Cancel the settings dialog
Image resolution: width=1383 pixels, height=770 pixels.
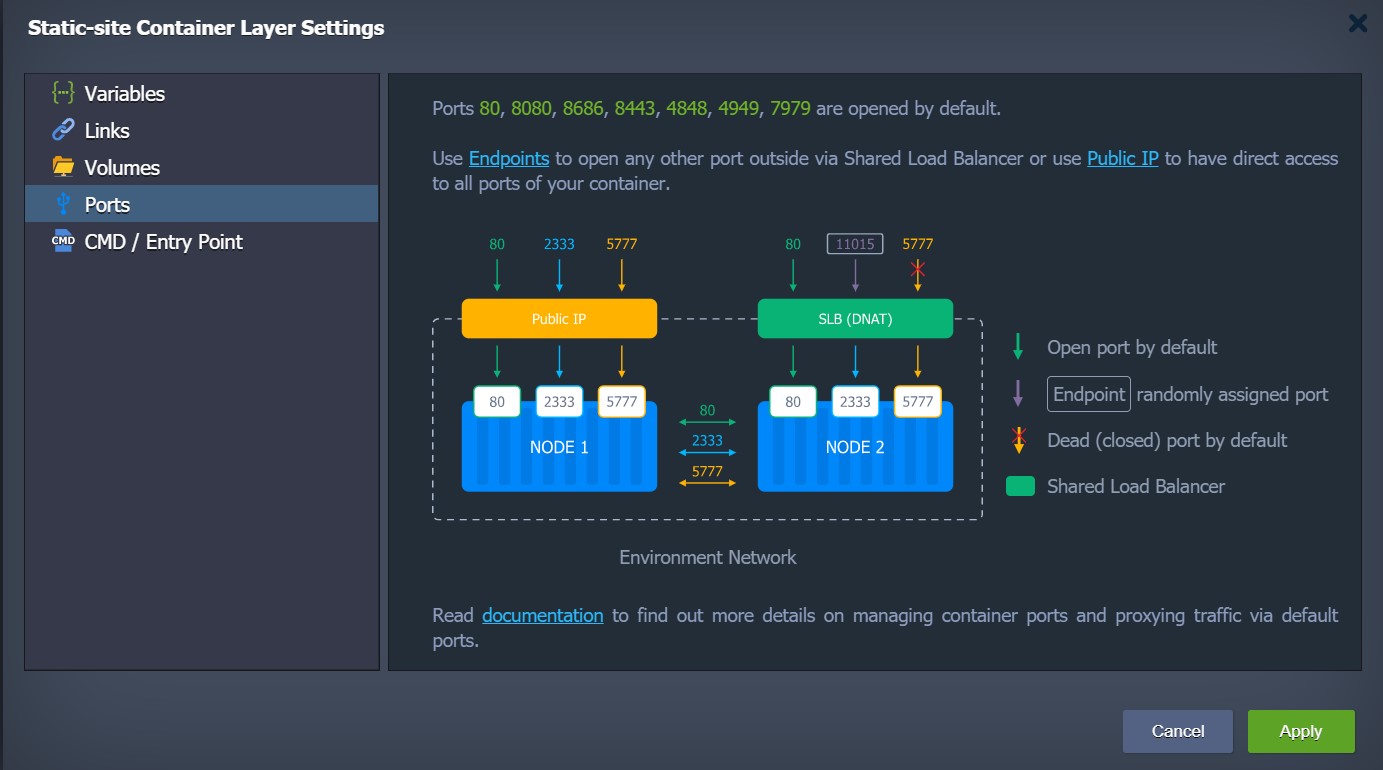click(x=1178, y=731)
